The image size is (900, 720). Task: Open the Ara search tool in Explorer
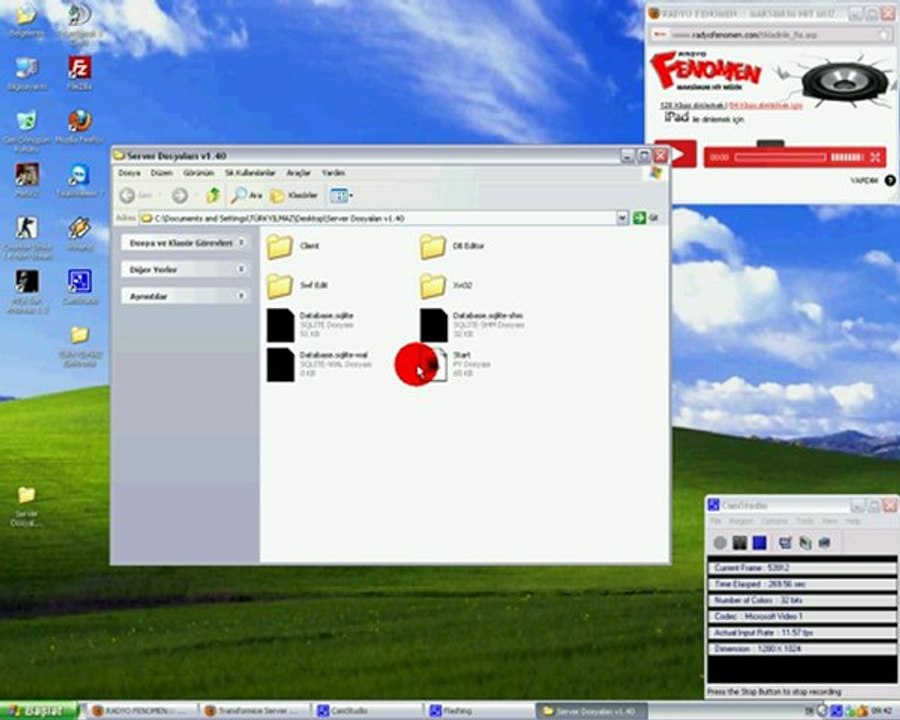(x=247, y=195)
